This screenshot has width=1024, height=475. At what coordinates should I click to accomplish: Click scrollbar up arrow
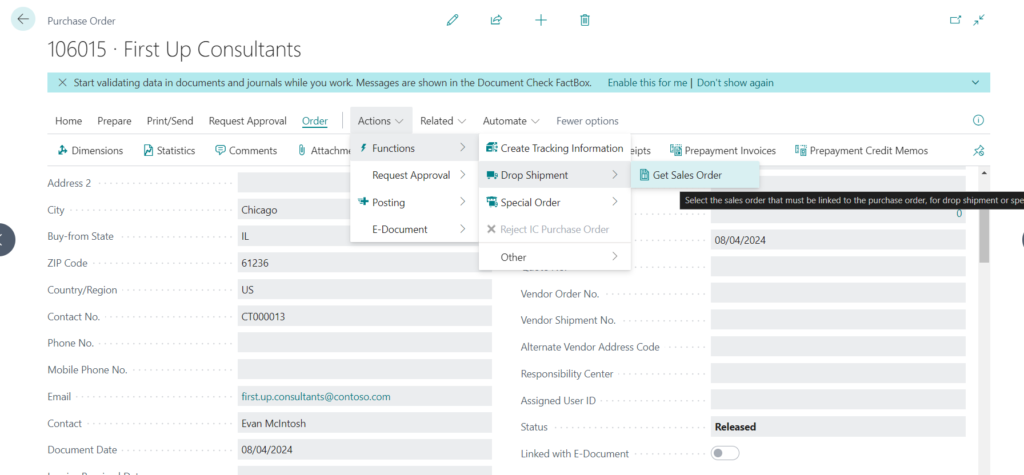click(984, 172)
